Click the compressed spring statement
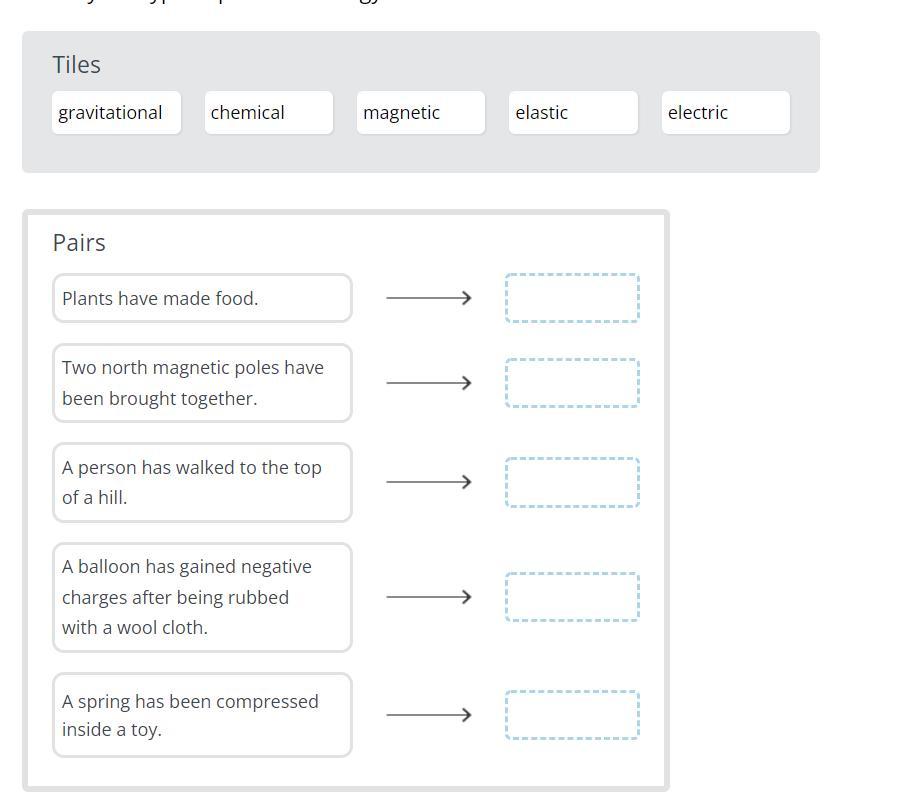 (202, 715)
